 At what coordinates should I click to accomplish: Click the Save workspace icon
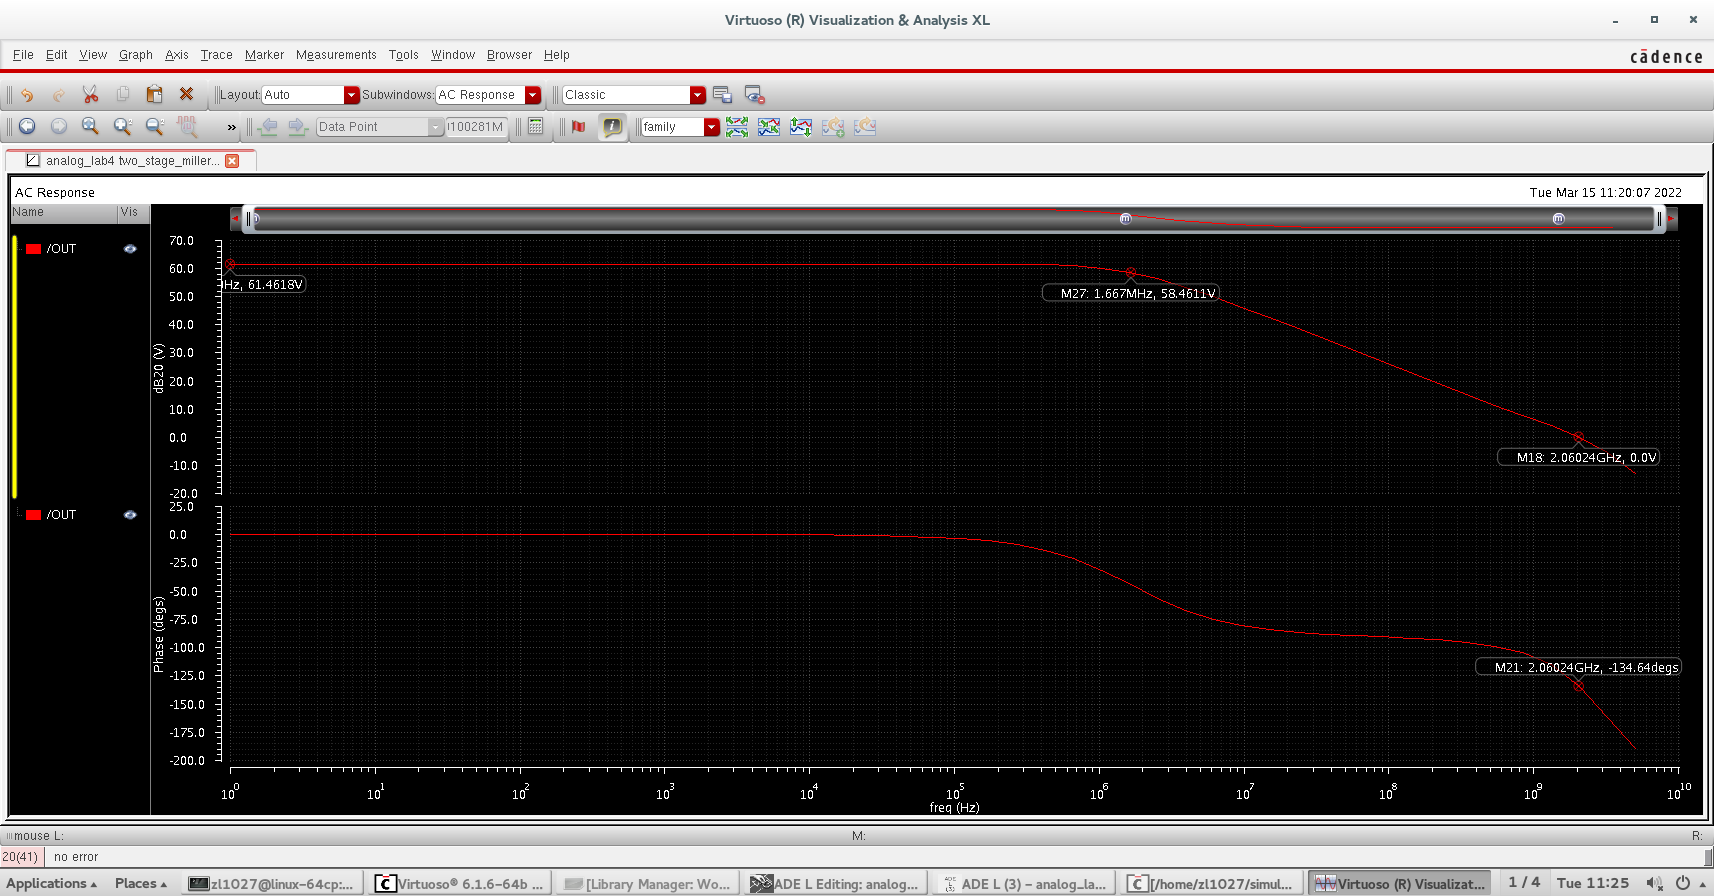tap(723, 95)
